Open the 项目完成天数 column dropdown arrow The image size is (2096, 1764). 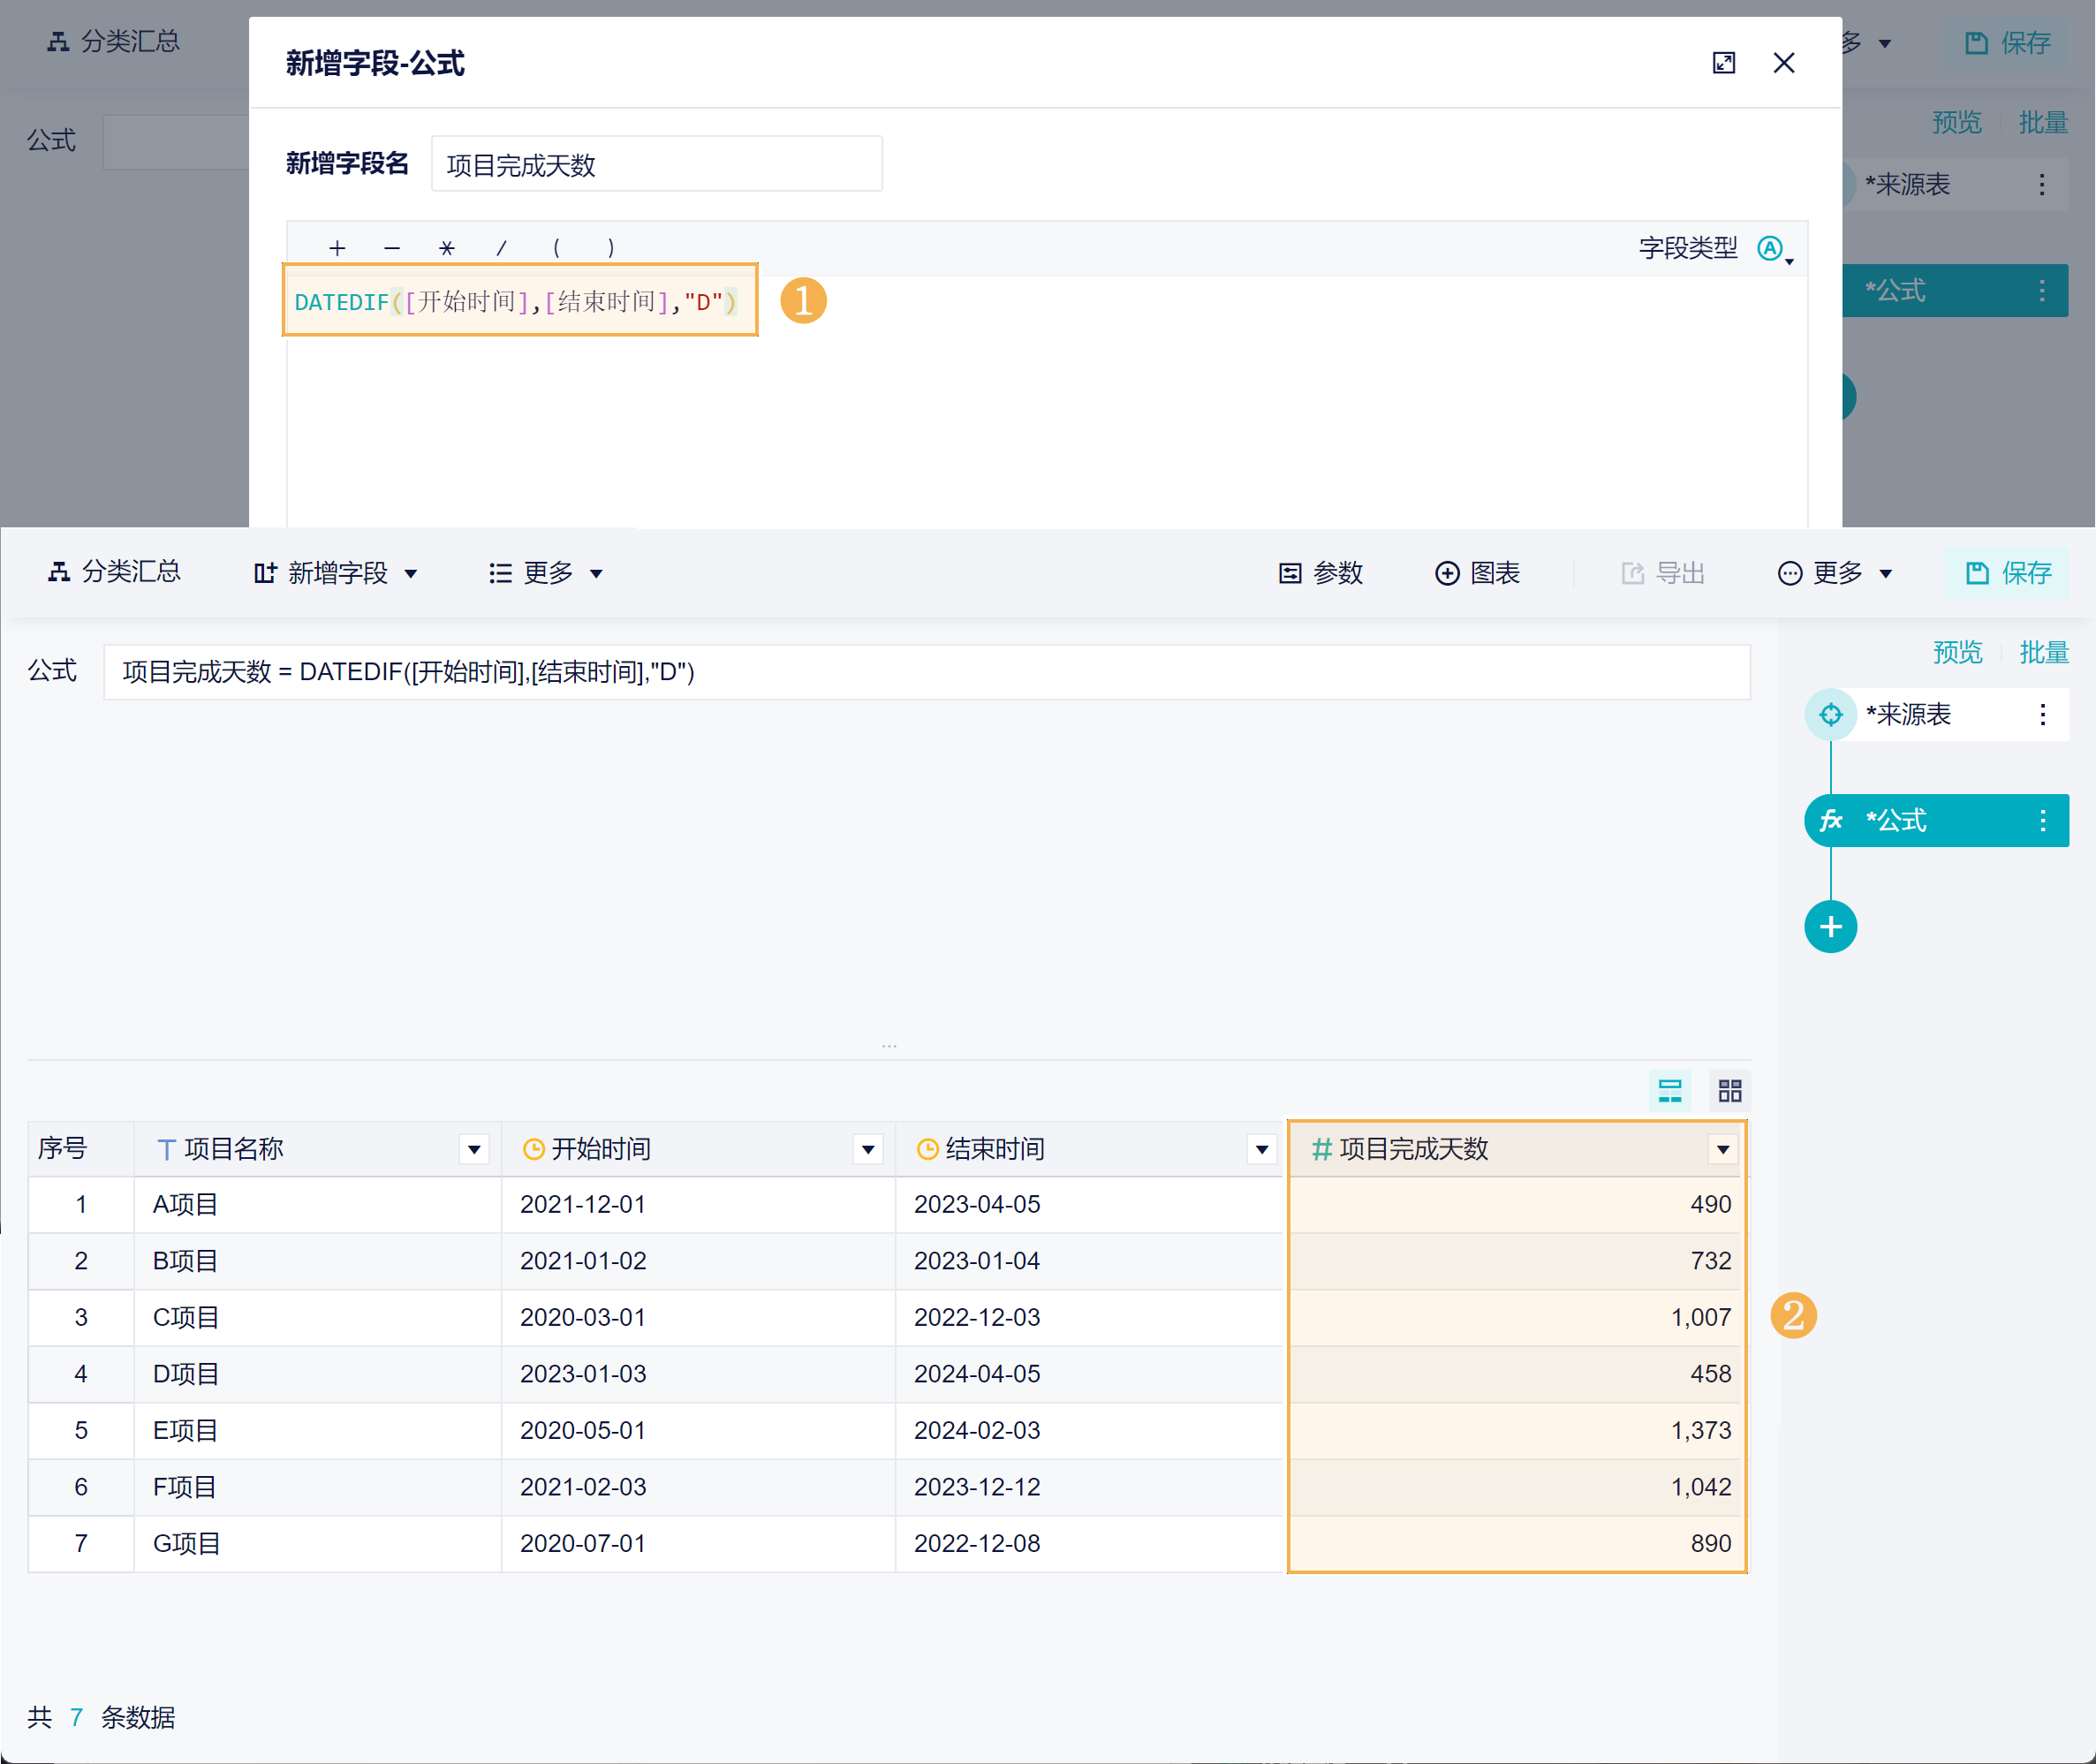pos(1722,1150)
